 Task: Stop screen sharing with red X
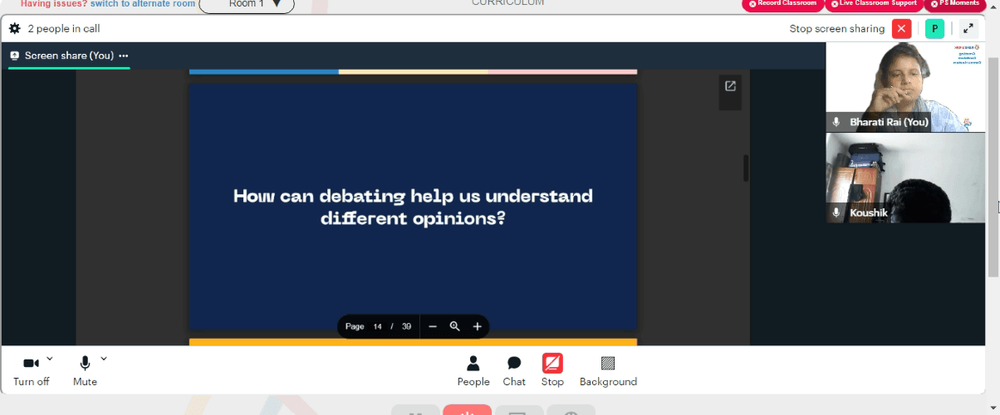tap(901, 29)
